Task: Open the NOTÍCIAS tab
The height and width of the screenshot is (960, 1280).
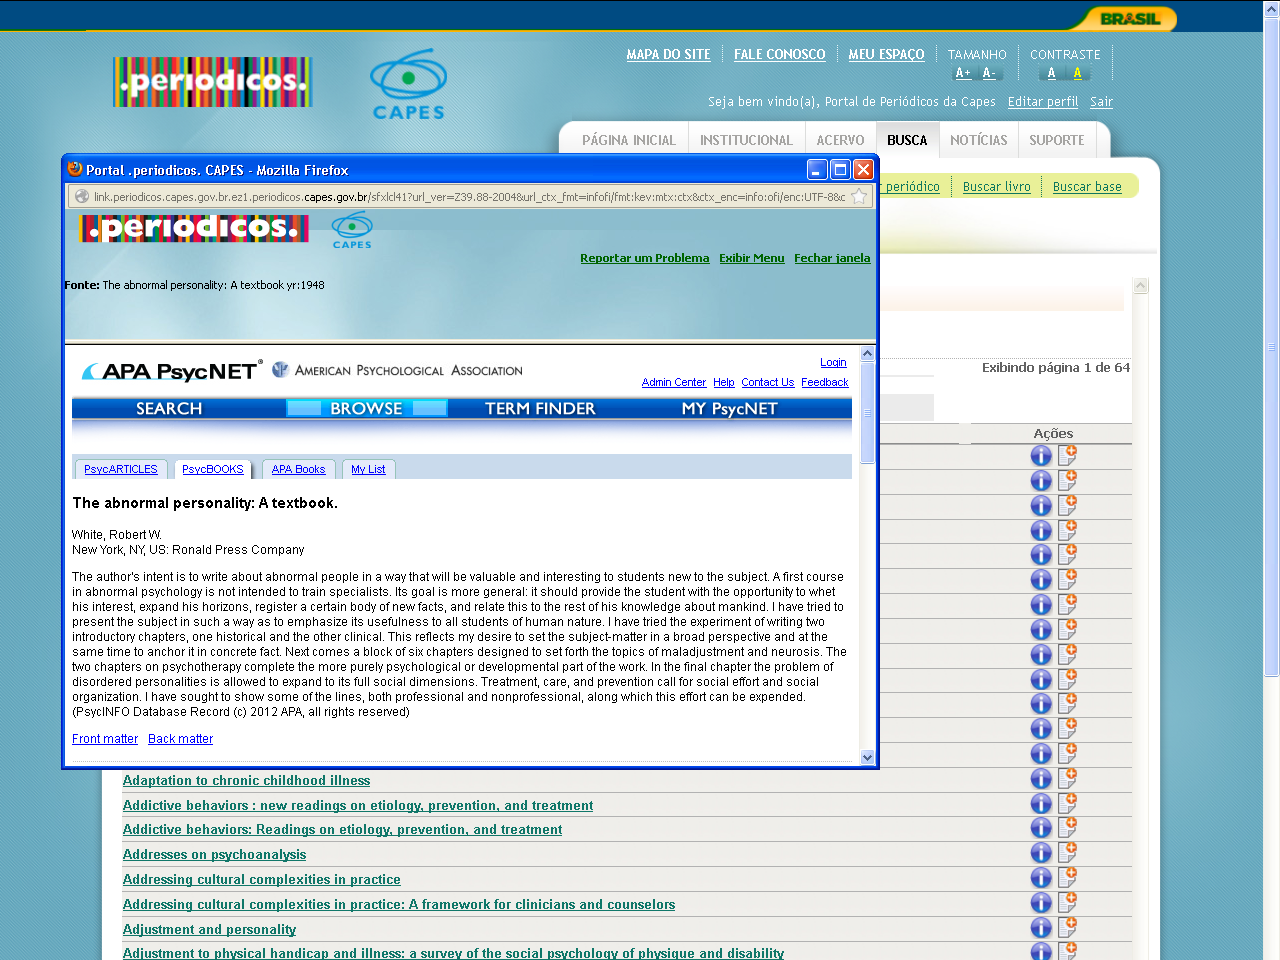Action: pyautogui.click(x=979, y=140)
